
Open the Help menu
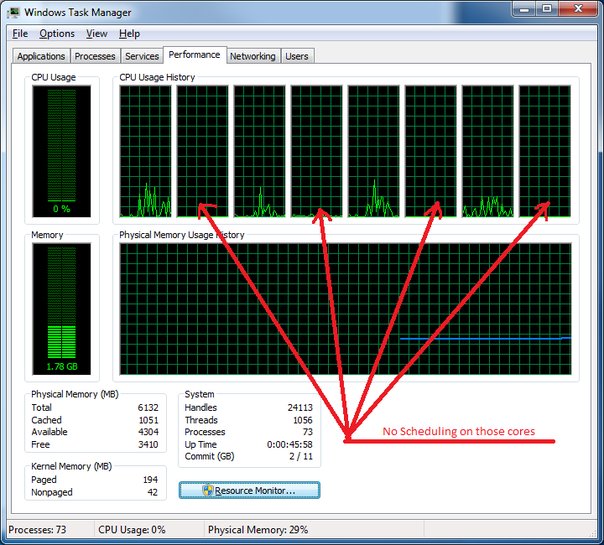point(129,34)
